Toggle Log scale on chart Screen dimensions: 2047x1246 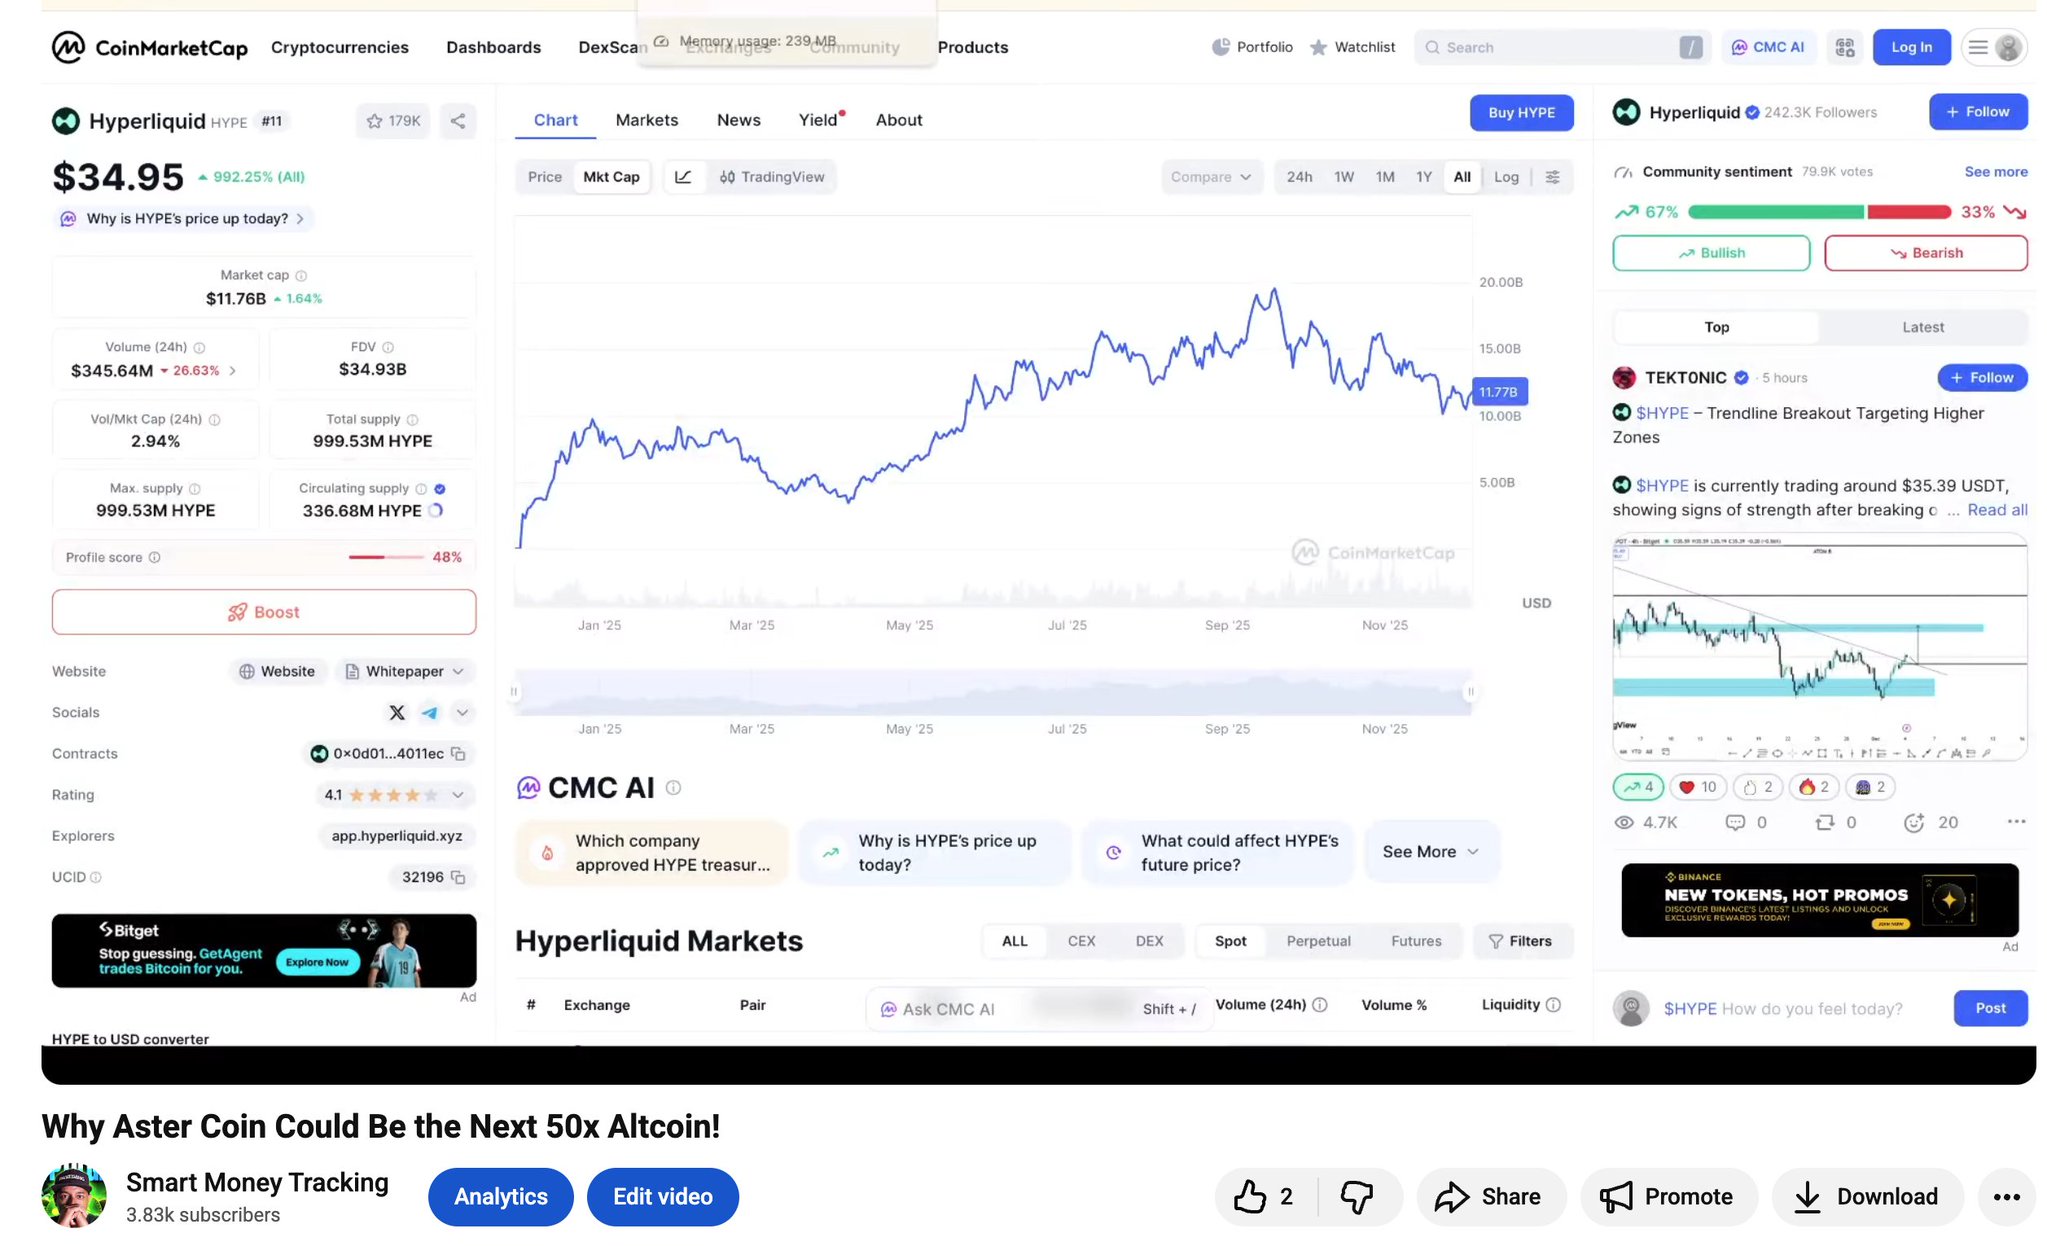1505,177
